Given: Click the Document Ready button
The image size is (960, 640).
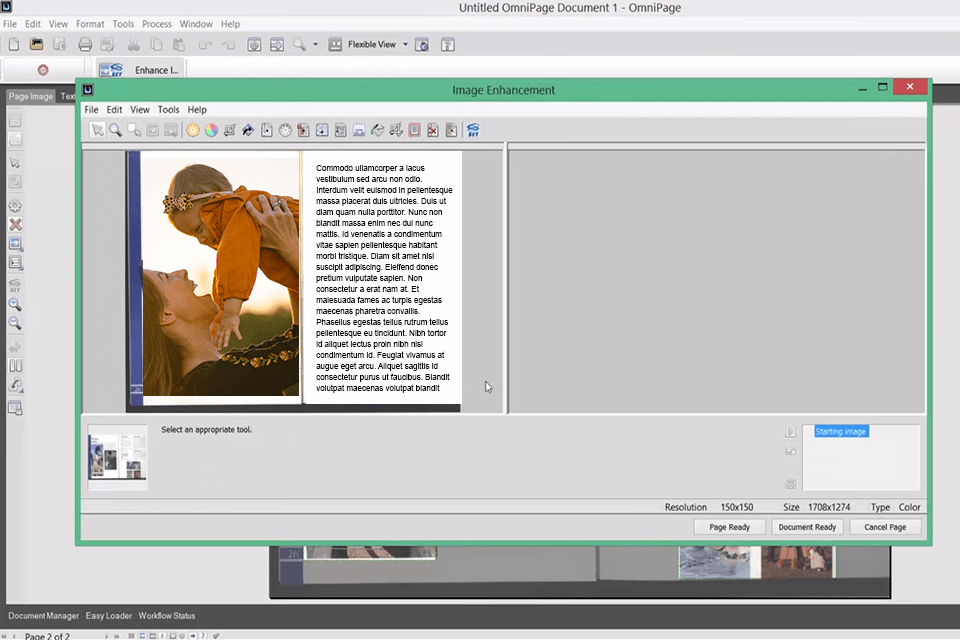Looking at the screenshot, I should 807,527.
